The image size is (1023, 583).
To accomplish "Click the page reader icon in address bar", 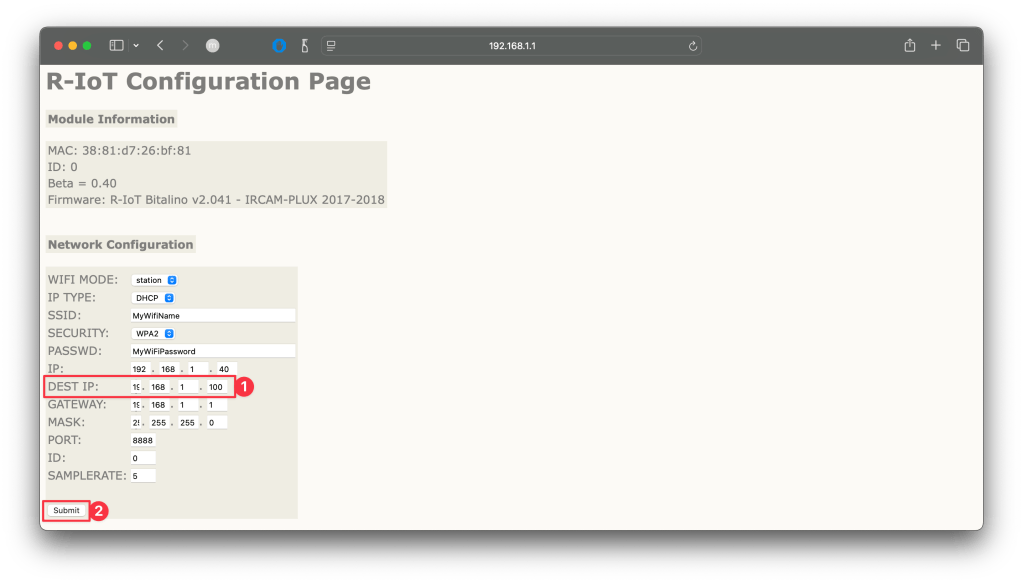I will pyautogui.click(x=331, y=46).
